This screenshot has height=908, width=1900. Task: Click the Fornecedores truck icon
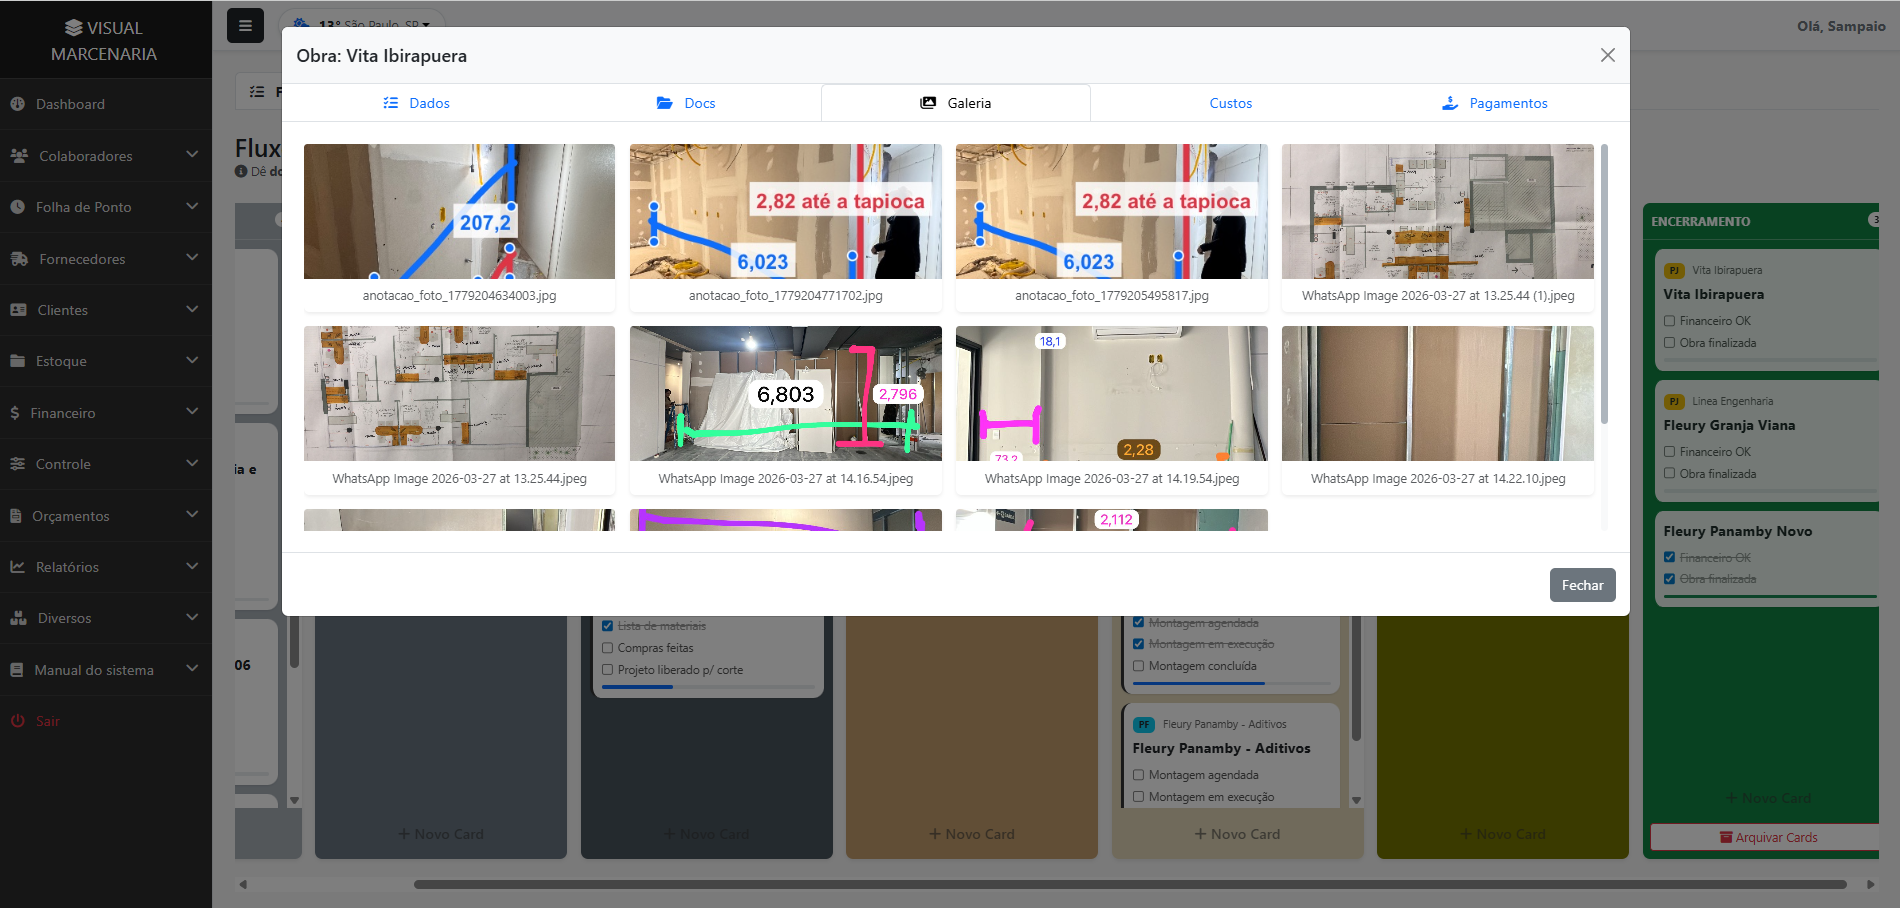pyautogui.click(x=19, y=259)
